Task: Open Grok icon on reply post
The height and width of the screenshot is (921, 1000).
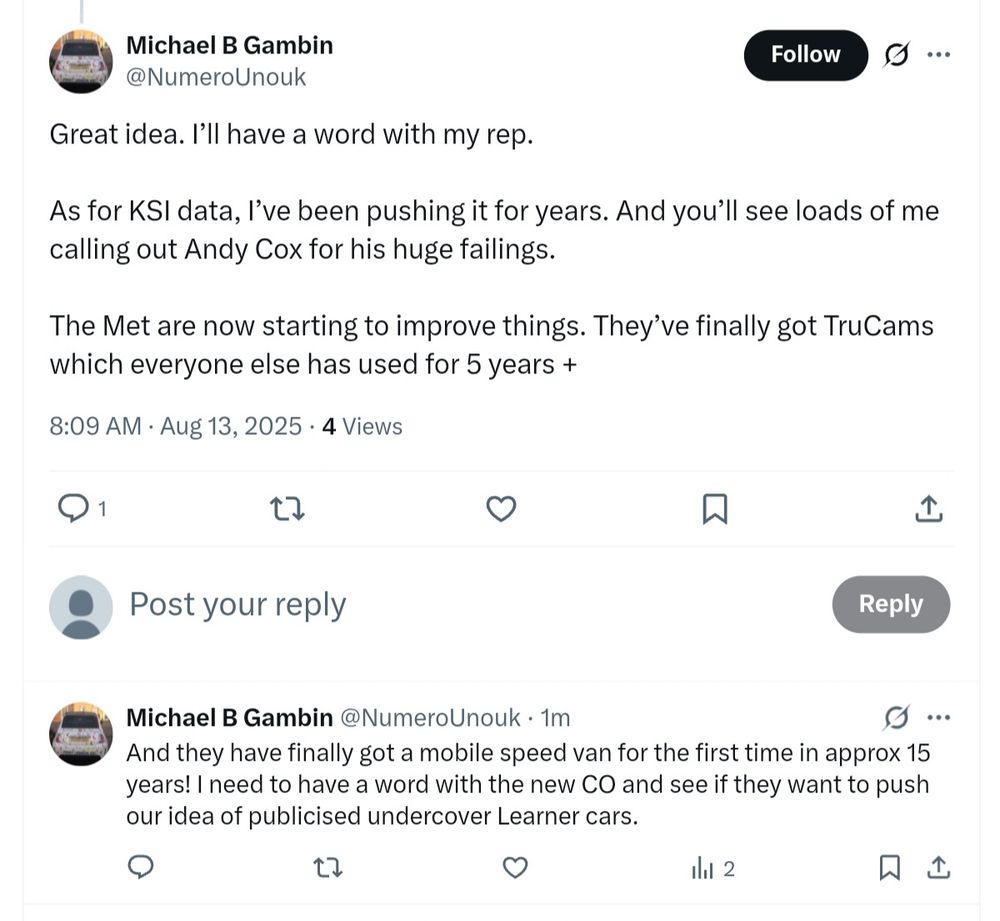Action: 897,717
